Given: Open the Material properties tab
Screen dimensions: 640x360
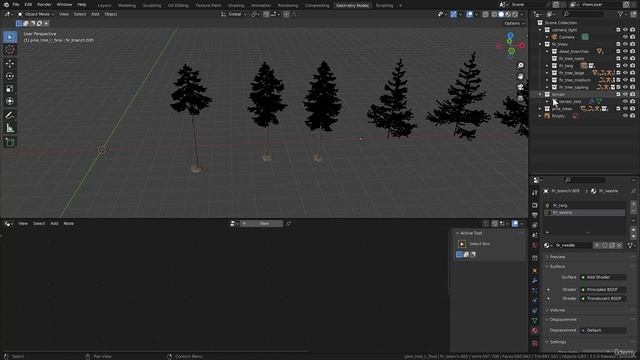Looking at the screenshot, I should (535, 331).
